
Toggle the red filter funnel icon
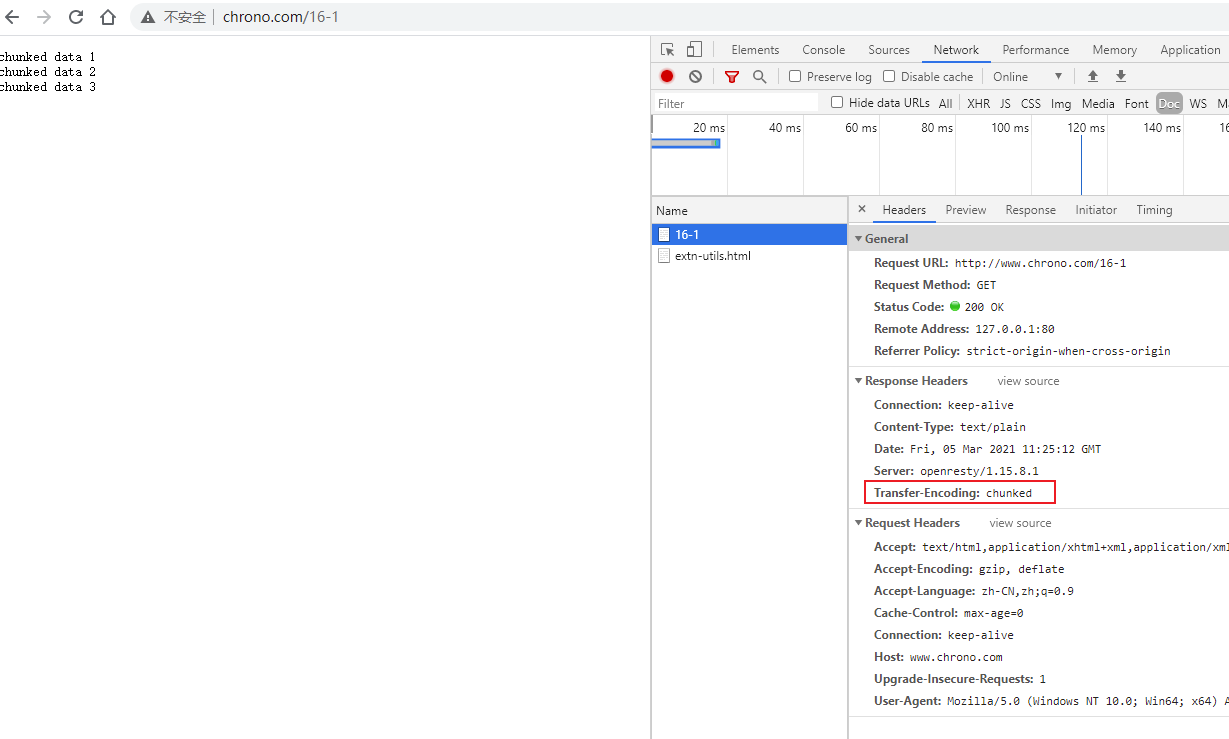click(x=732, y=76)
